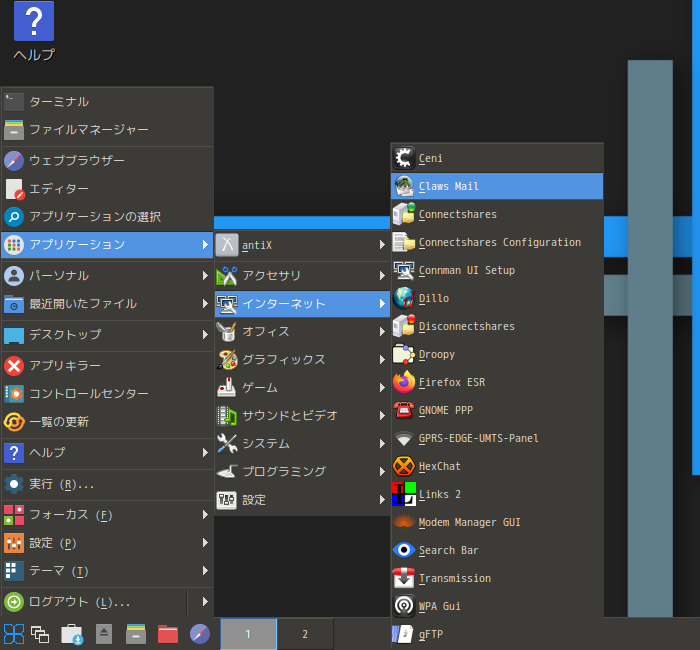This screenshot has height=650, width=700.
Task: Expand the アクセサリ submenu arrow
Action: point(382,276)
